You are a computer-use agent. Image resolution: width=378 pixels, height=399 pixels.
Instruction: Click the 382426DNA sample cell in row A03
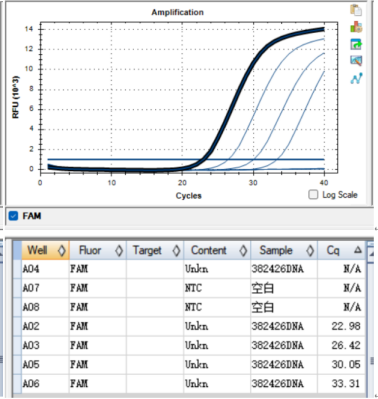[x=284, y=345]
